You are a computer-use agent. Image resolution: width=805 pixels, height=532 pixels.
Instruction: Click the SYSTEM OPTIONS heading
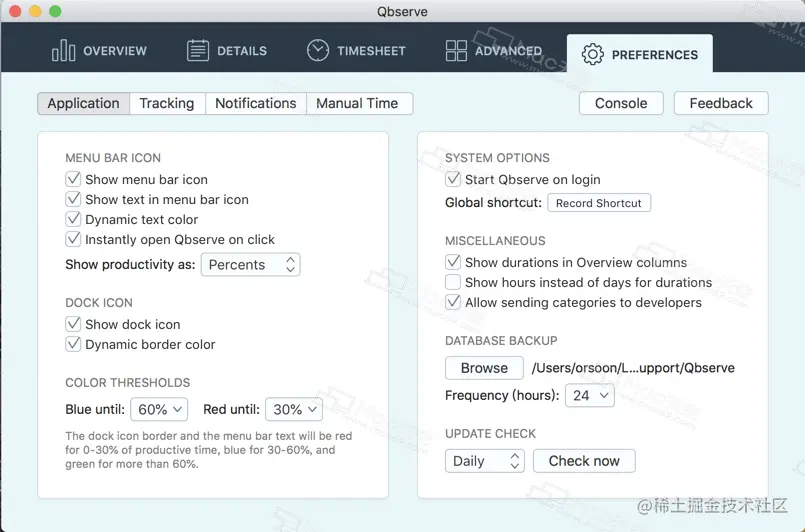pos(497,158)
